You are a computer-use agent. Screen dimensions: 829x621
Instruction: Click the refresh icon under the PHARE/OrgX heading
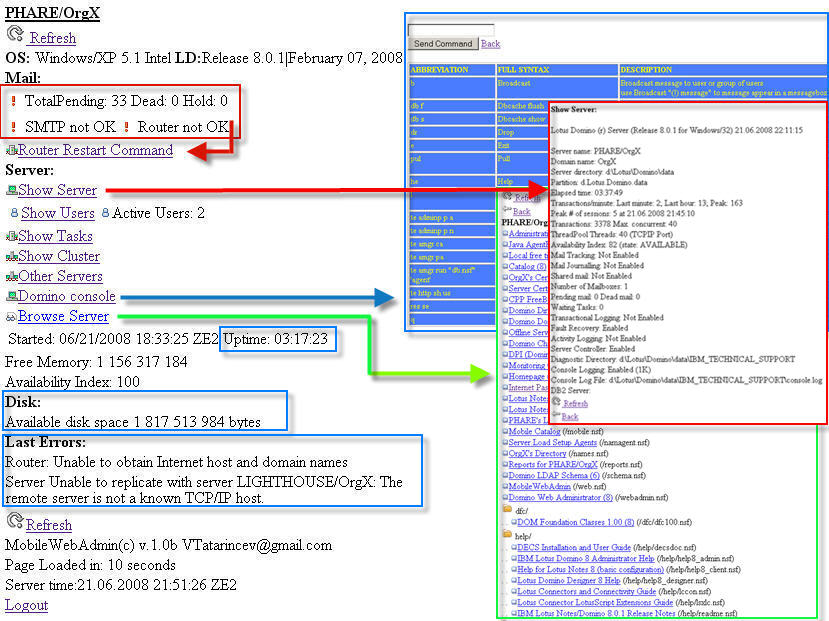tap(15, 34)
